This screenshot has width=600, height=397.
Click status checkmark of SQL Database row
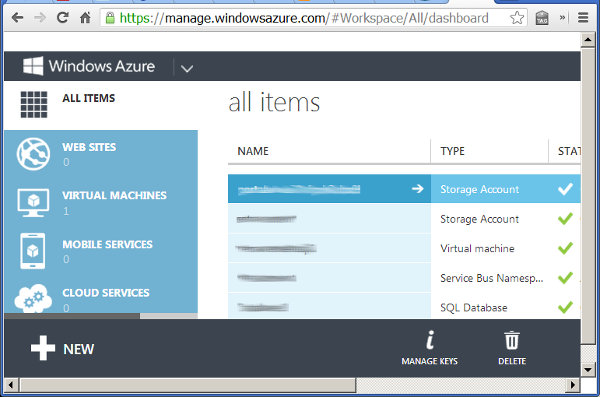[565, 307]
